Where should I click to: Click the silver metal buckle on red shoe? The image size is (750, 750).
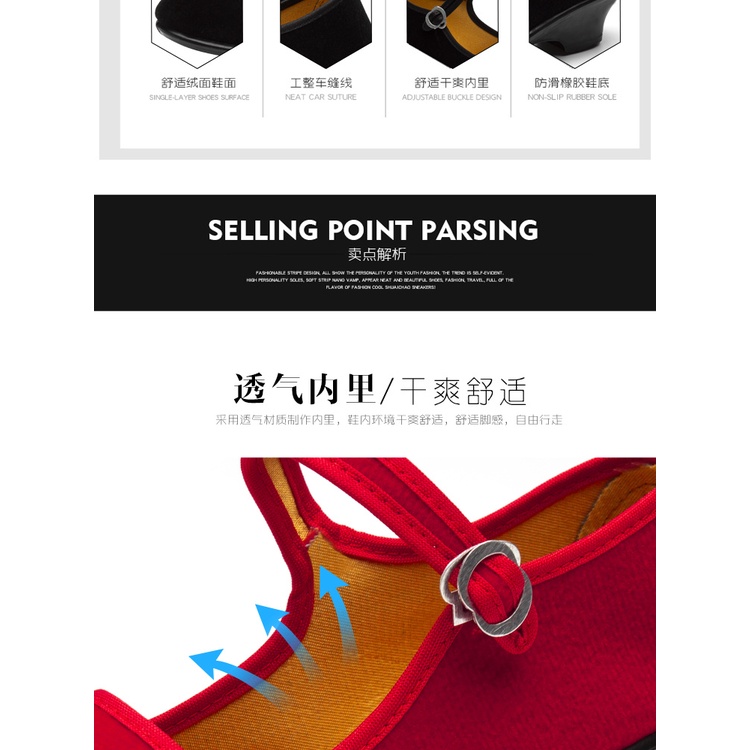[x=486, y=588]
